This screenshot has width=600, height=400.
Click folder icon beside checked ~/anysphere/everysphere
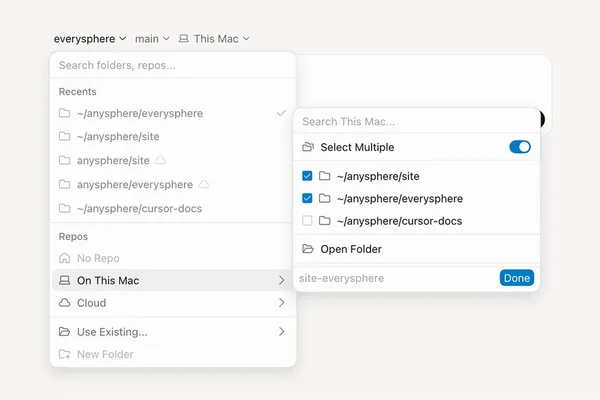coord(324,198)
